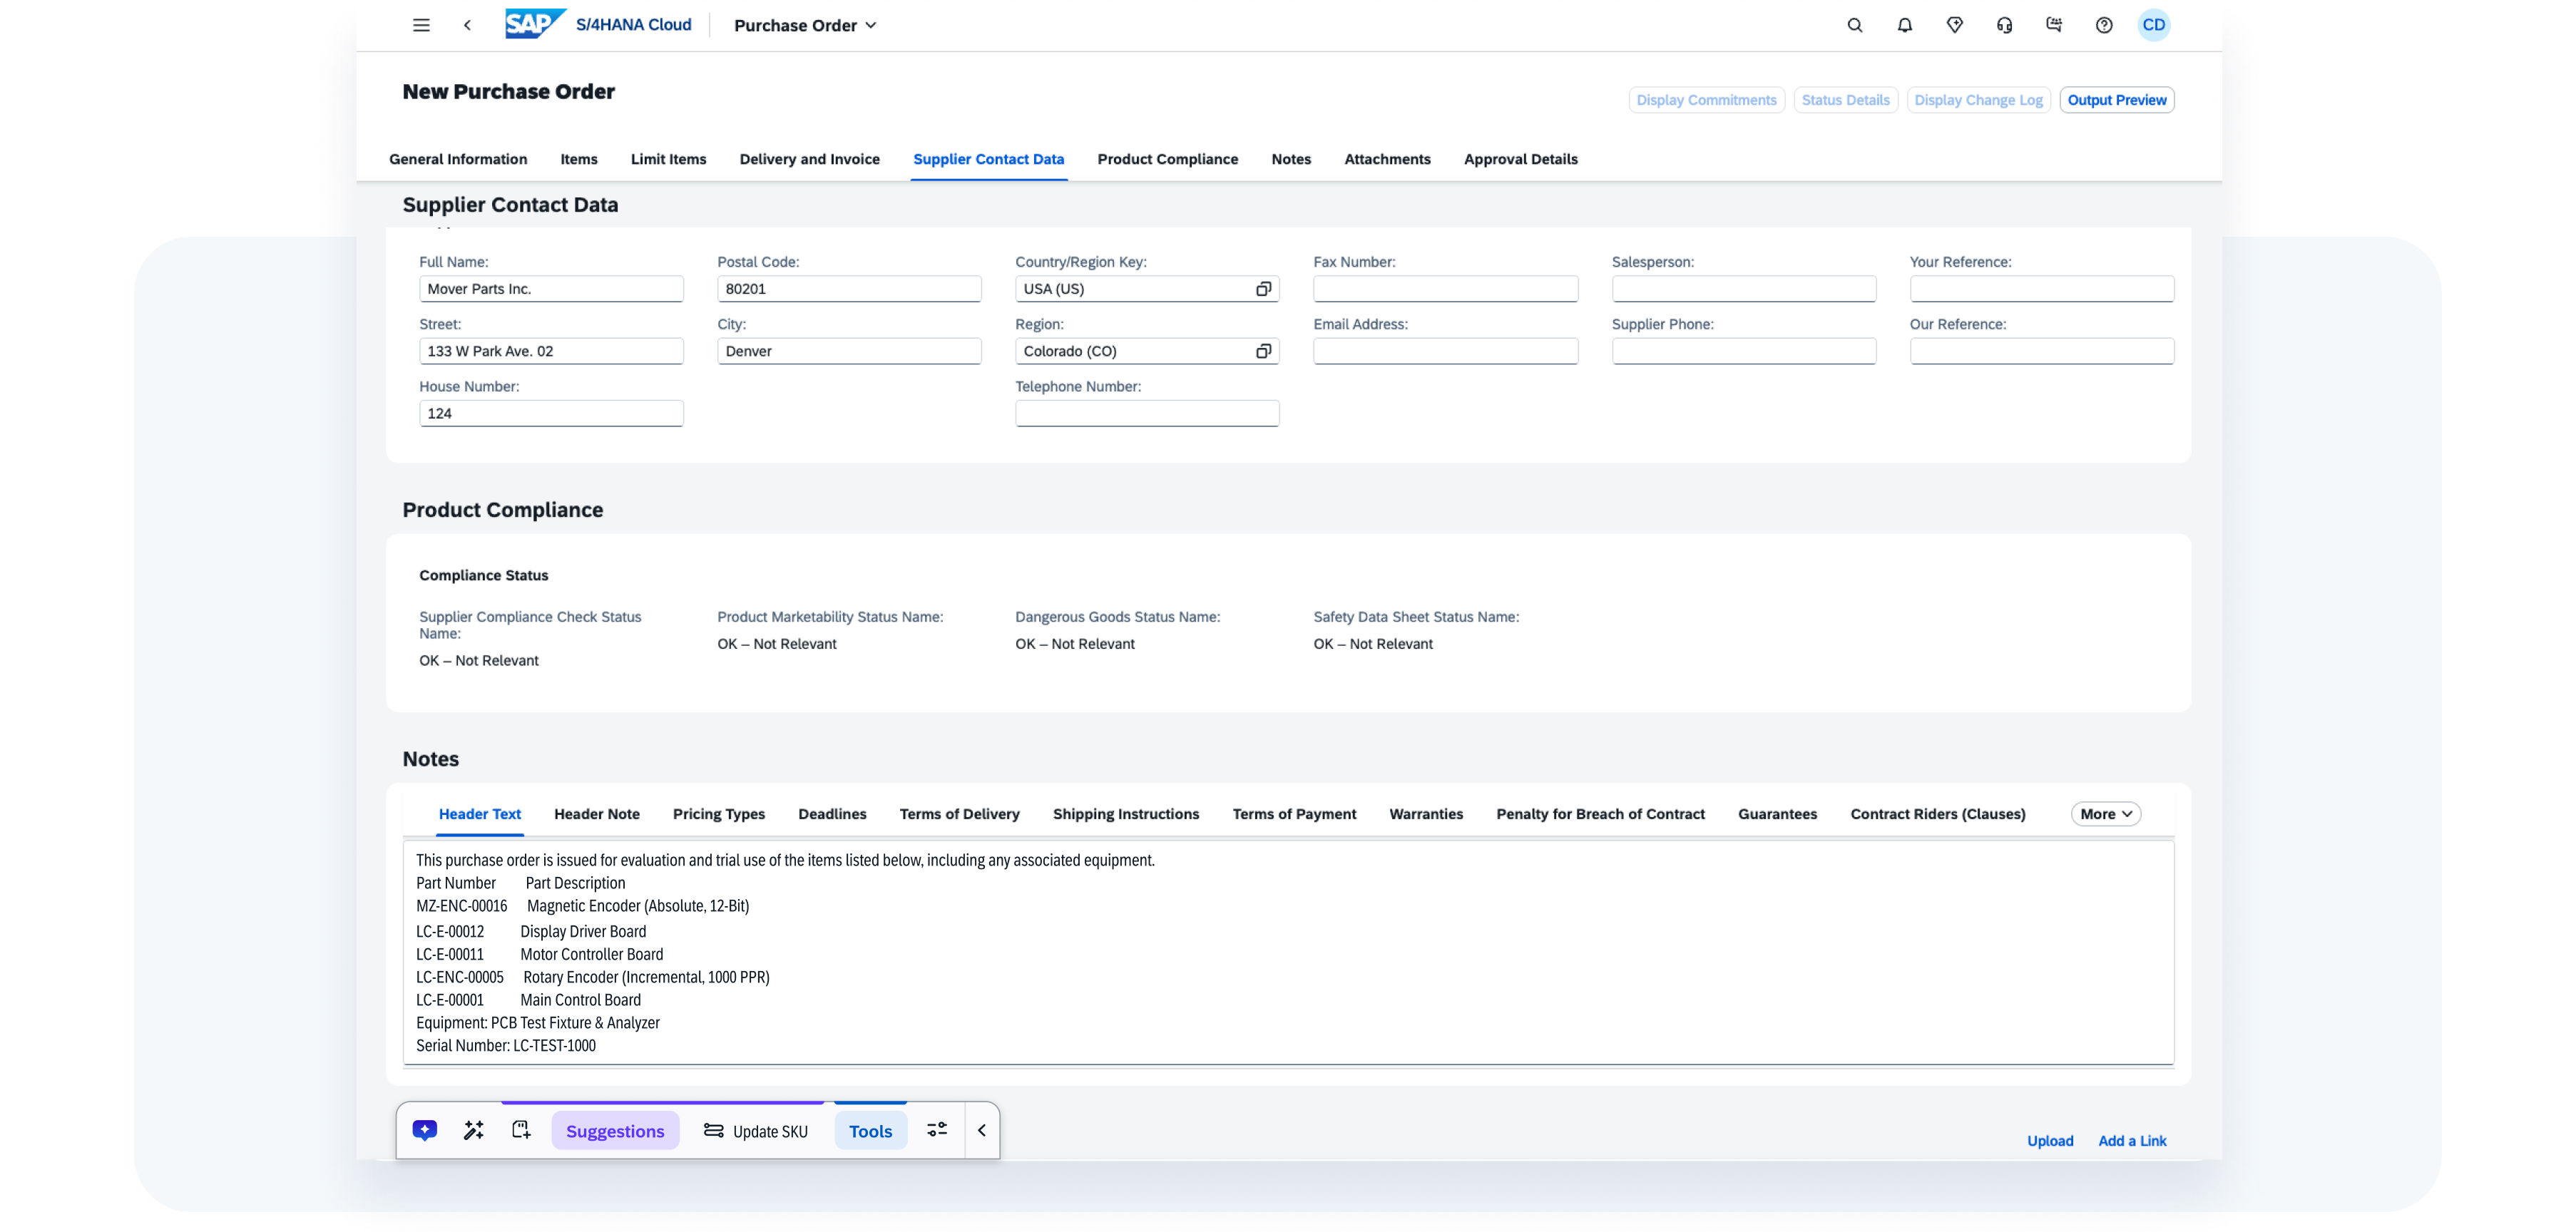Toggle the Suggestions button in floating toolbar
The width and height of the screenshot is (2576, 1232).
pos(615,1131)
